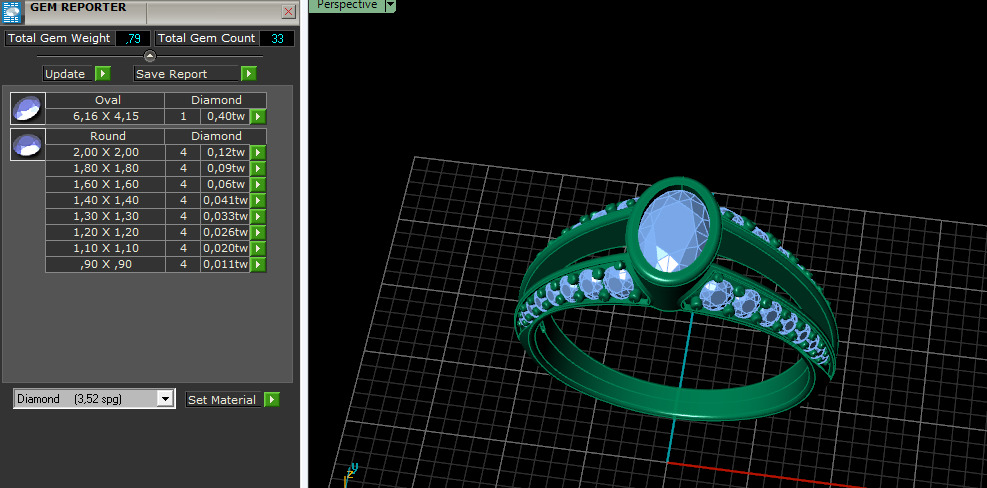Click the Oval header cell
The width and height of the screenshot is (987, 488).
[x=105, y=100]
